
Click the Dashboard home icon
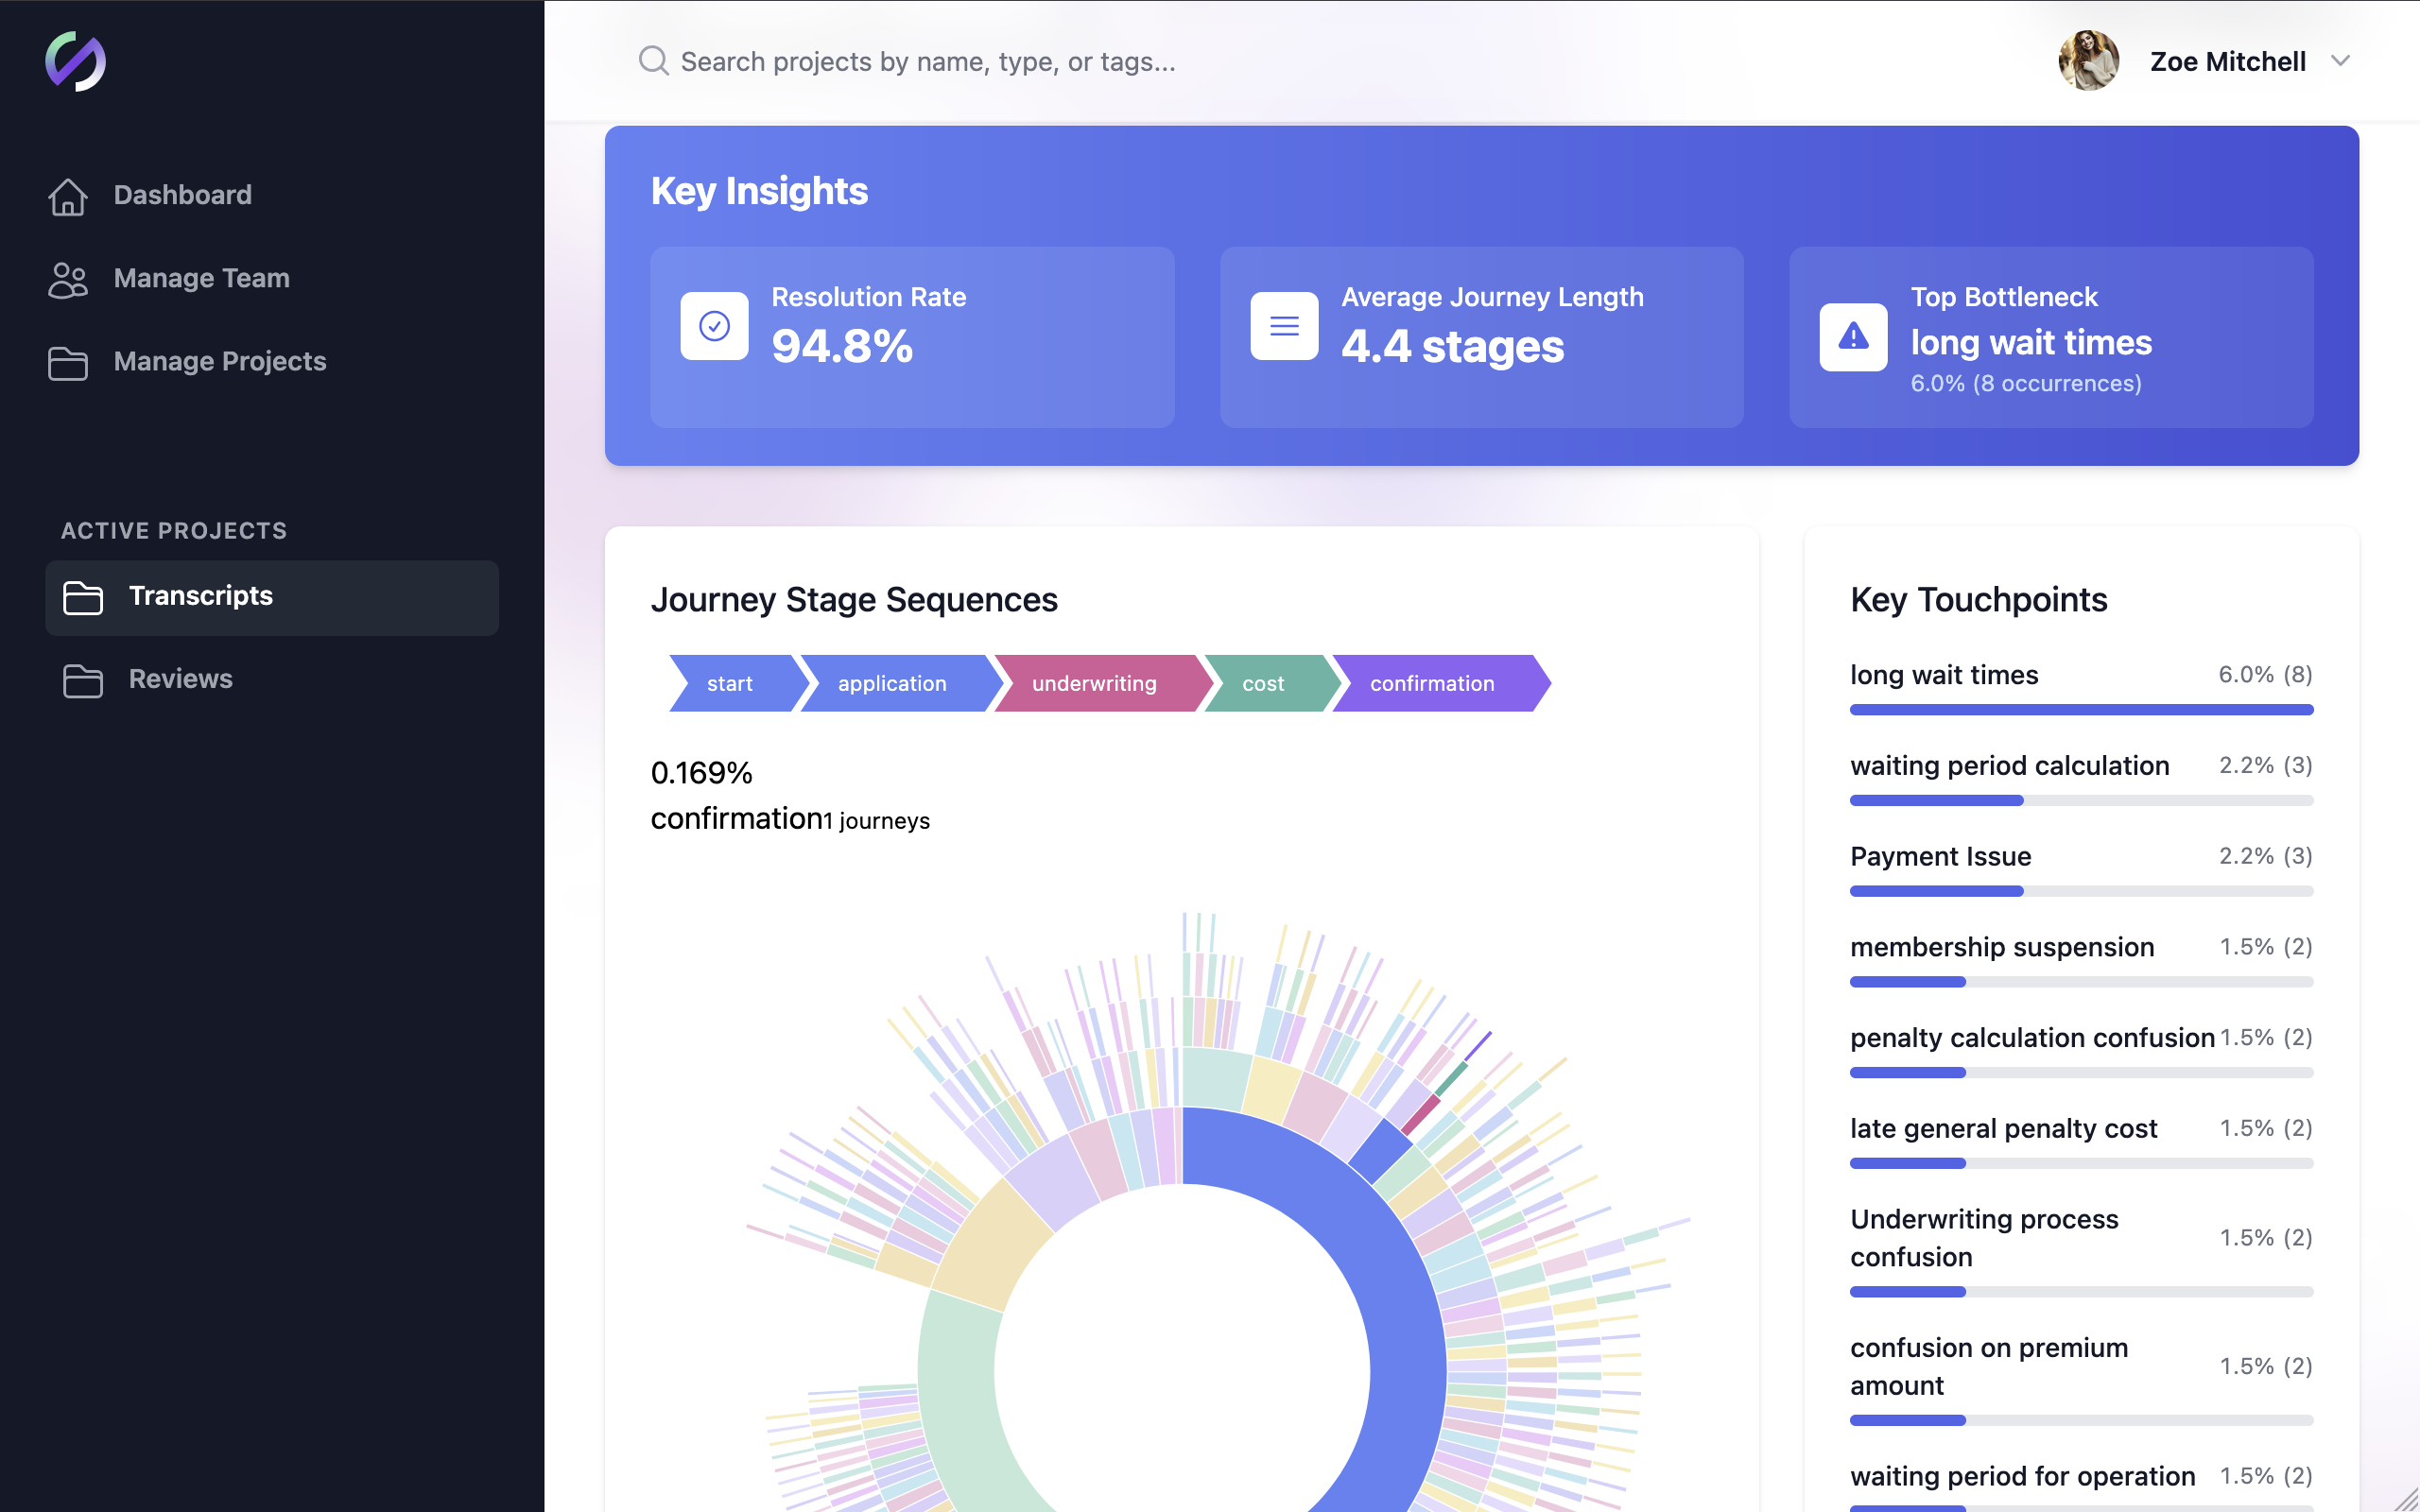[68, 196]
